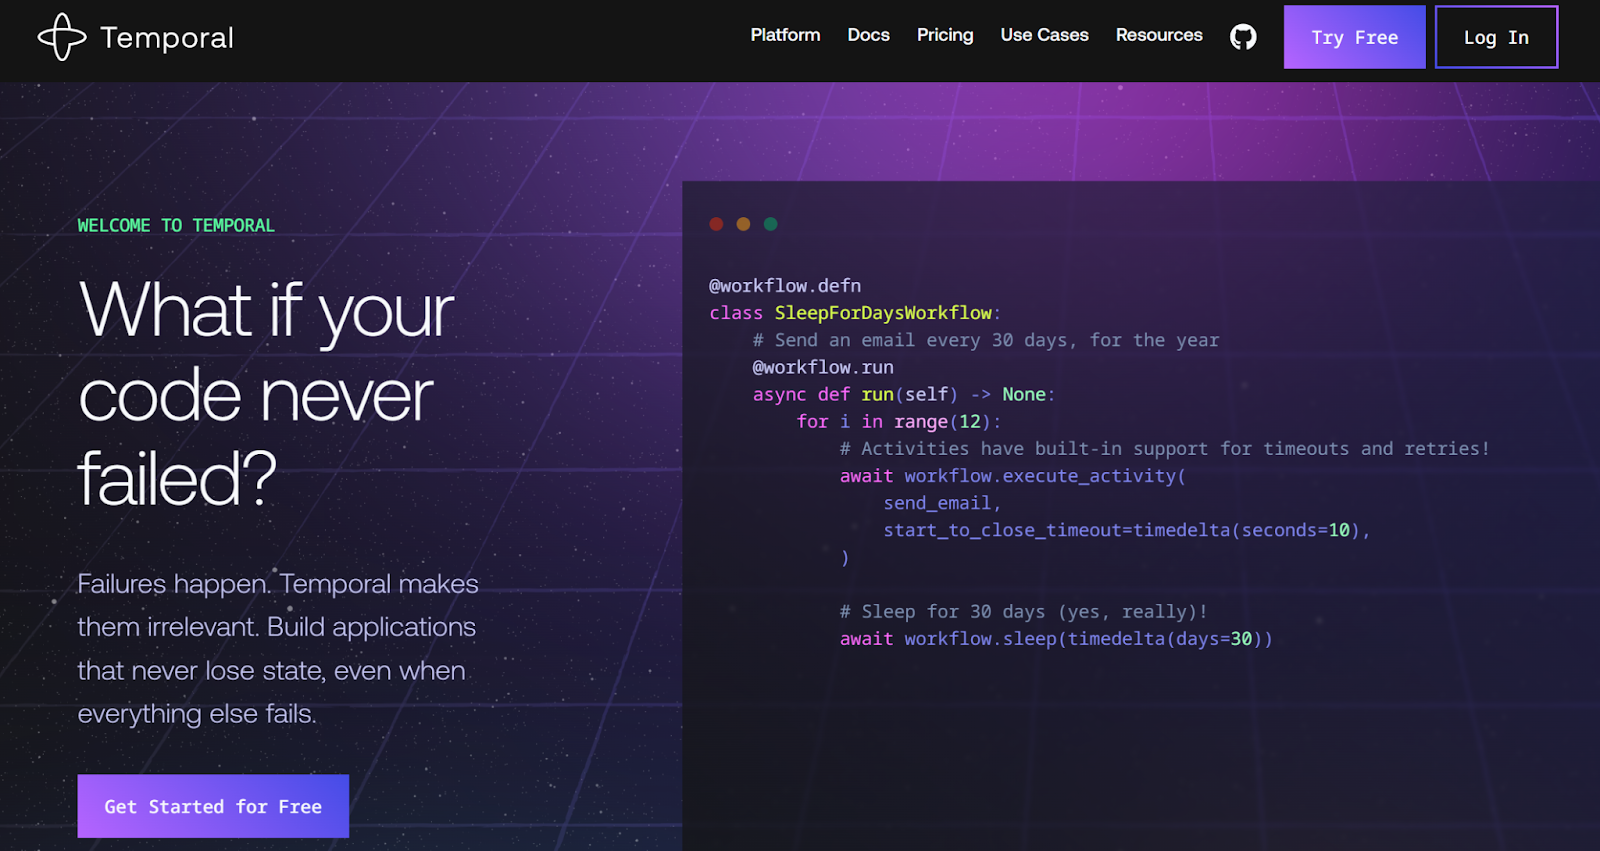The height and width of the screenshot is (851, 1600).
Task: Click the Try Free button
Action: coord(1354,37)
